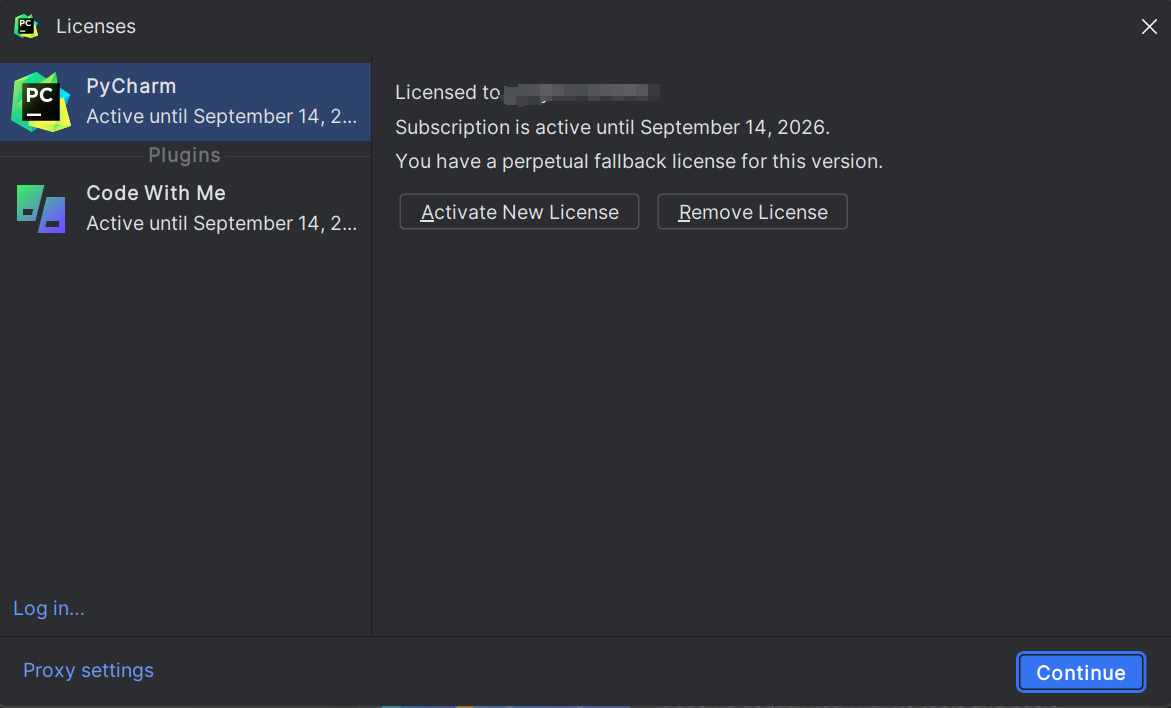Viewport: 1171px width, 708px height.
Task: Open the Log in link
Action: (49, 609)
